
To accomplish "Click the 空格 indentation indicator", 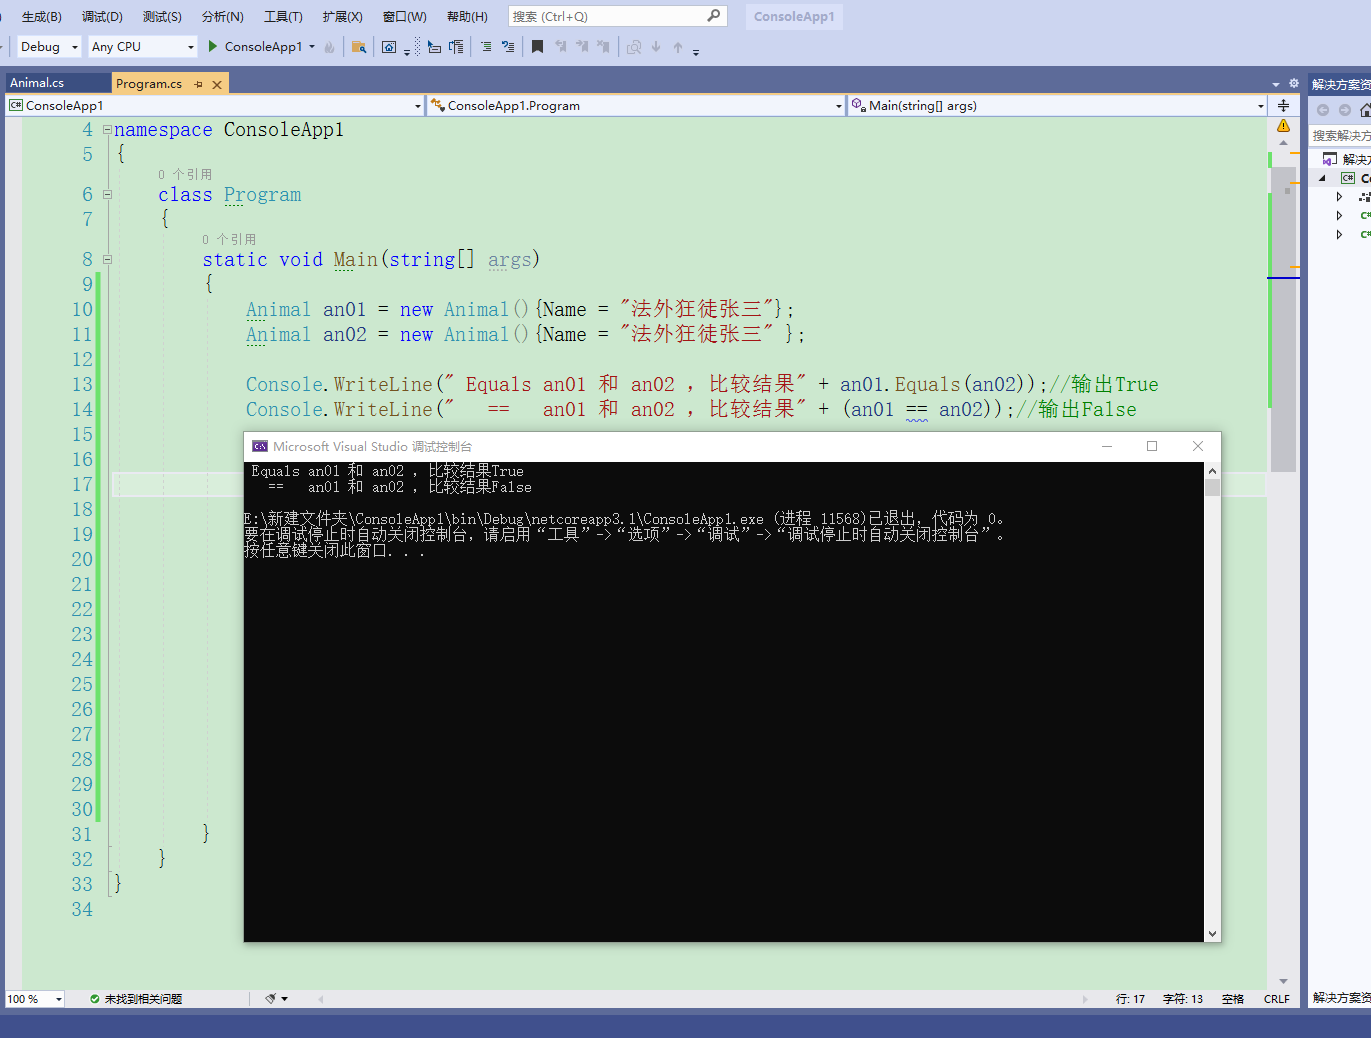I will (x=1233, y=999).
